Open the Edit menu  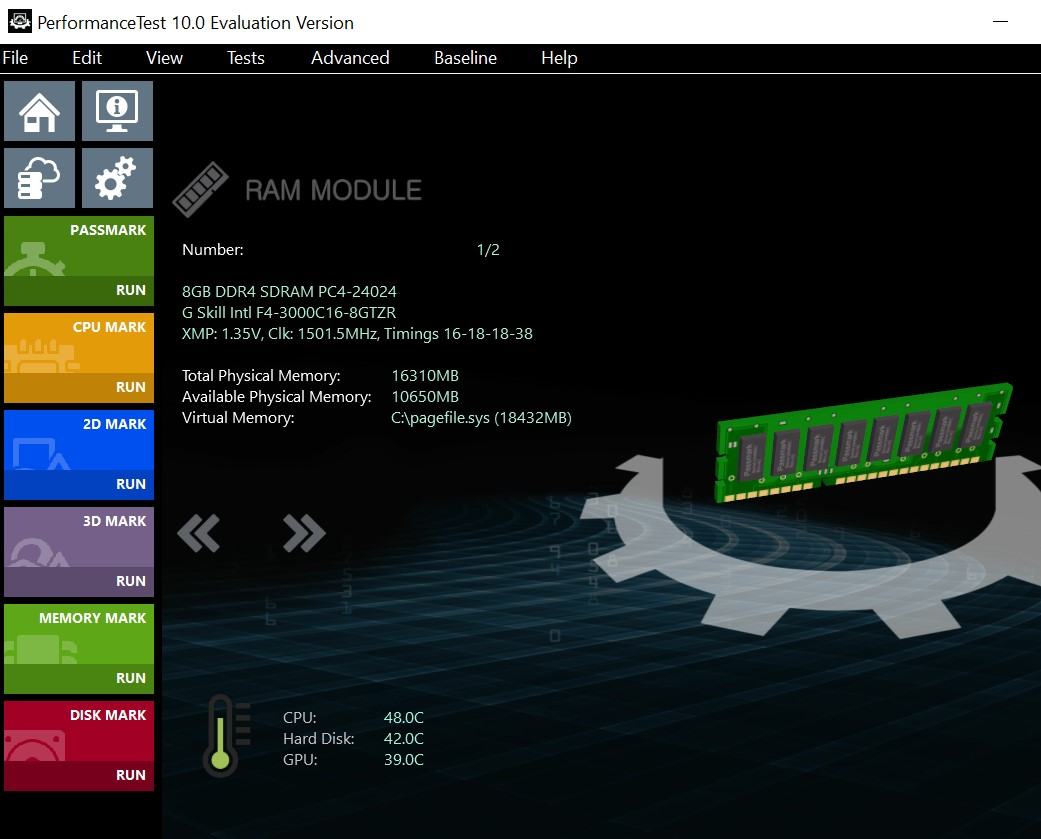click(87, 58)
